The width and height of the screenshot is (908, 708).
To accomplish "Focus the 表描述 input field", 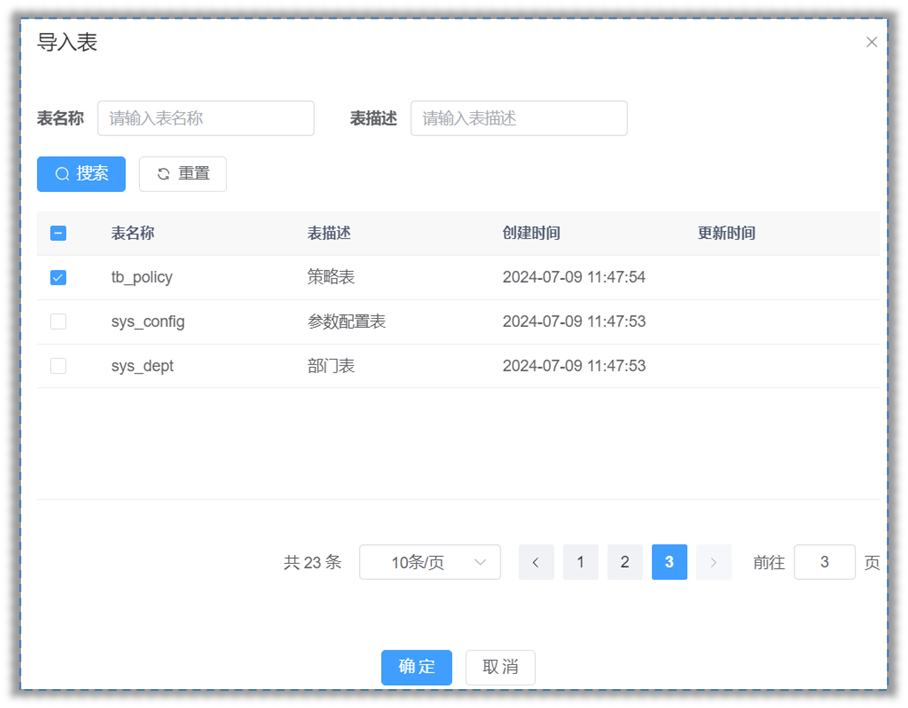I will pyautogui.click(x=519, y=118).
